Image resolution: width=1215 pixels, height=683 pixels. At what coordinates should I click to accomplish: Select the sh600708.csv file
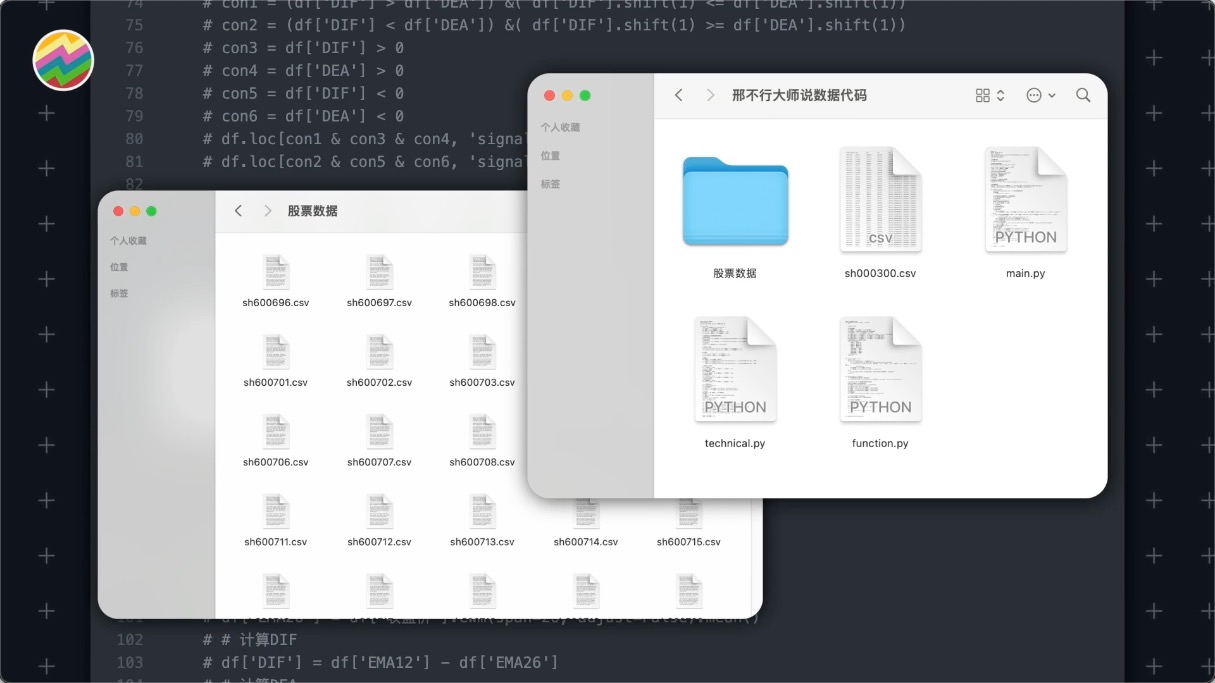(x=482, y=433)
